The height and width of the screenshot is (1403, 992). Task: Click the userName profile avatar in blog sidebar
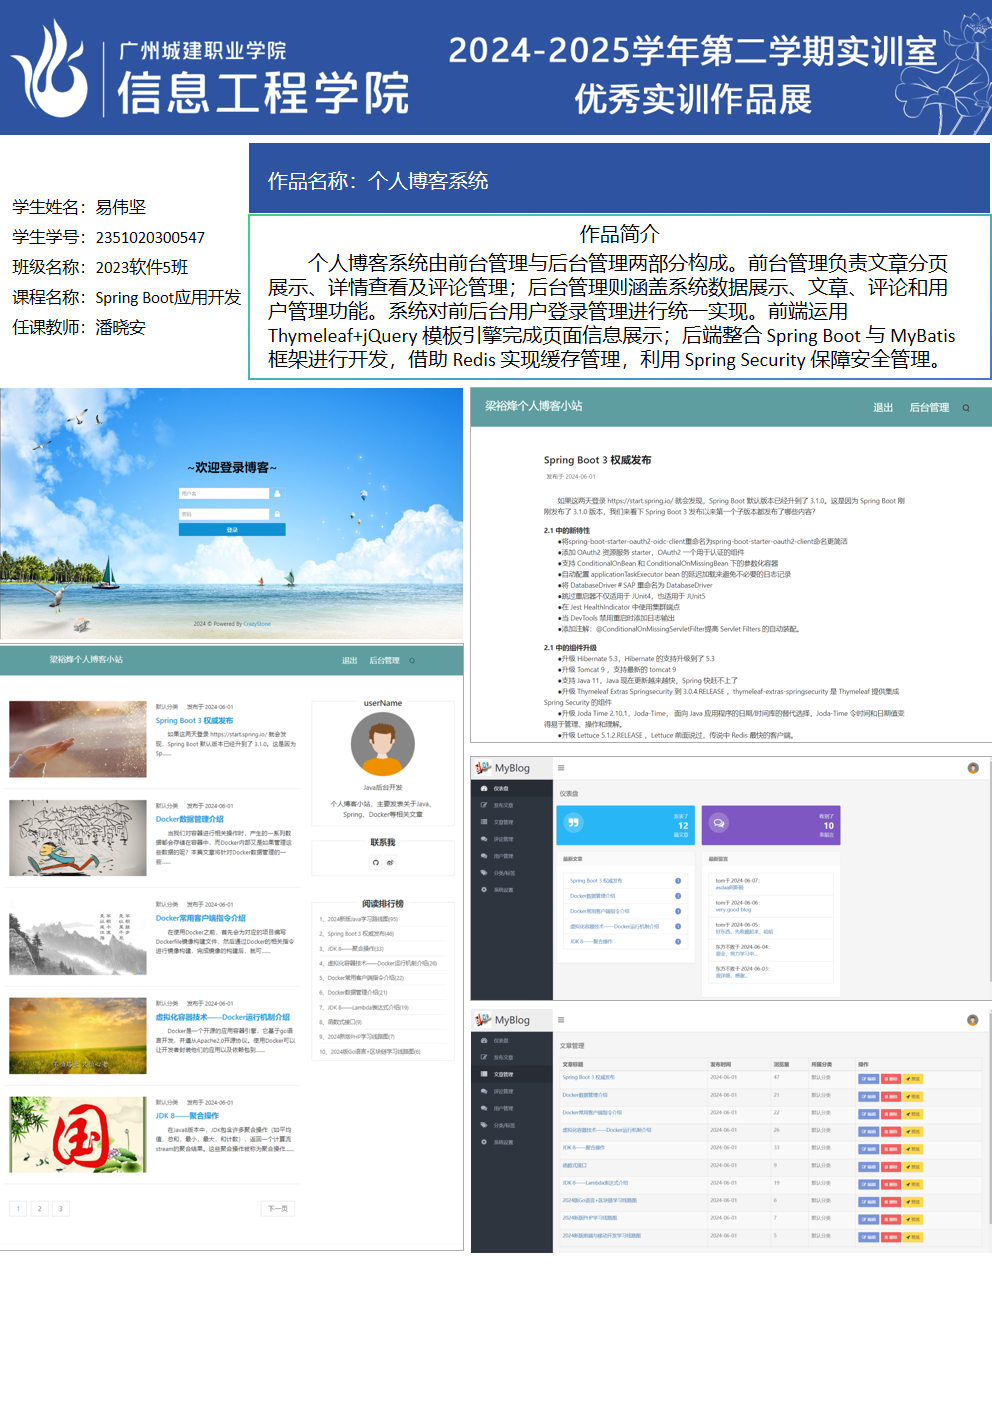tap(383, 745)
